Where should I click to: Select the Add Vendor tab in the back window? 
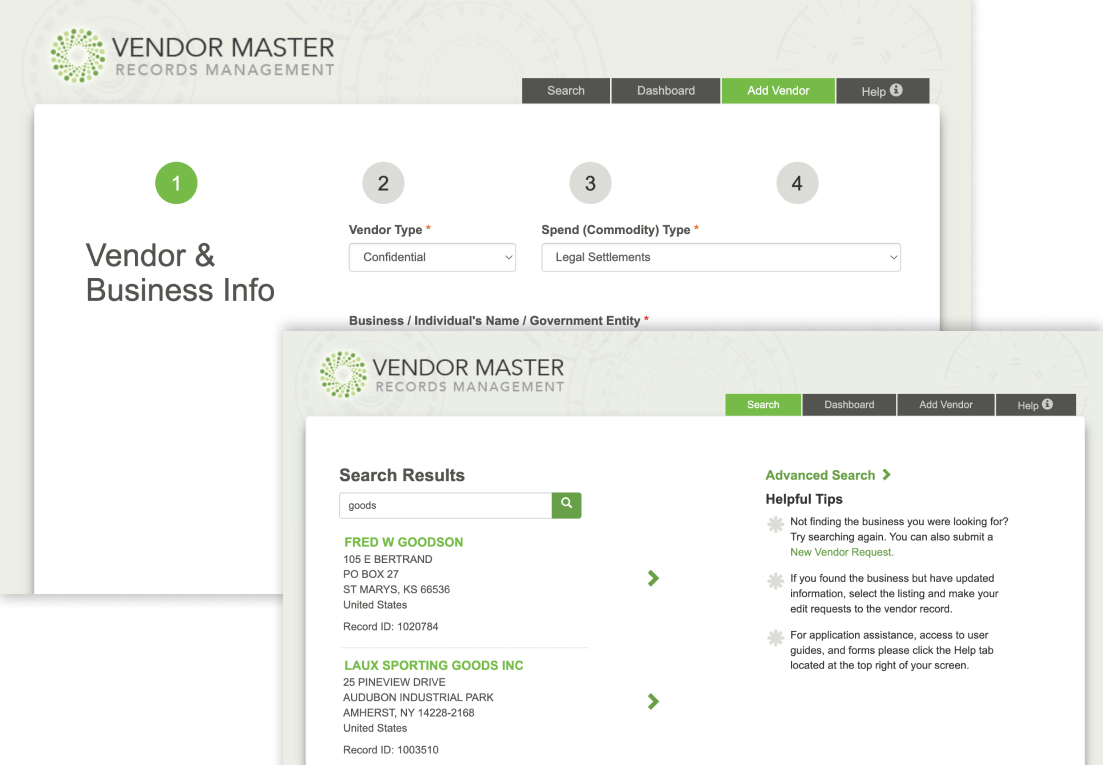(778, 91)
